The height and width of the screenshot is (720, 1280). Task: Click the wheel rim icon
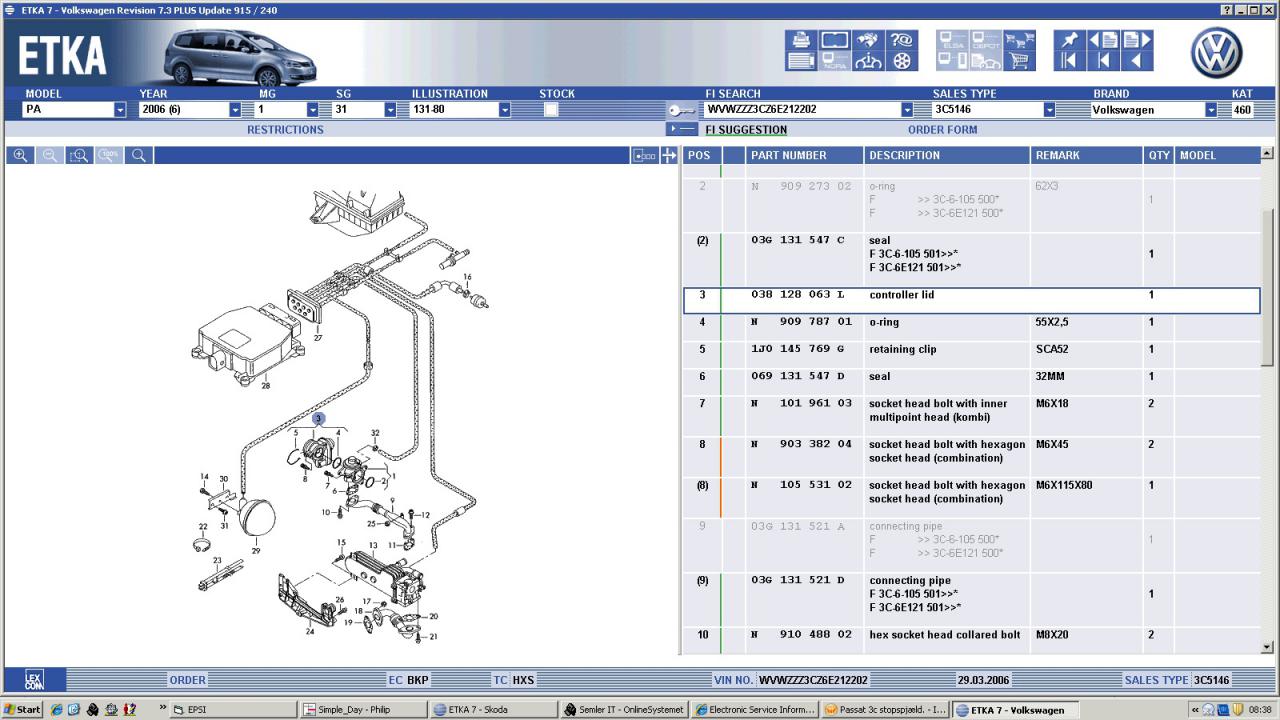point(902,61)
